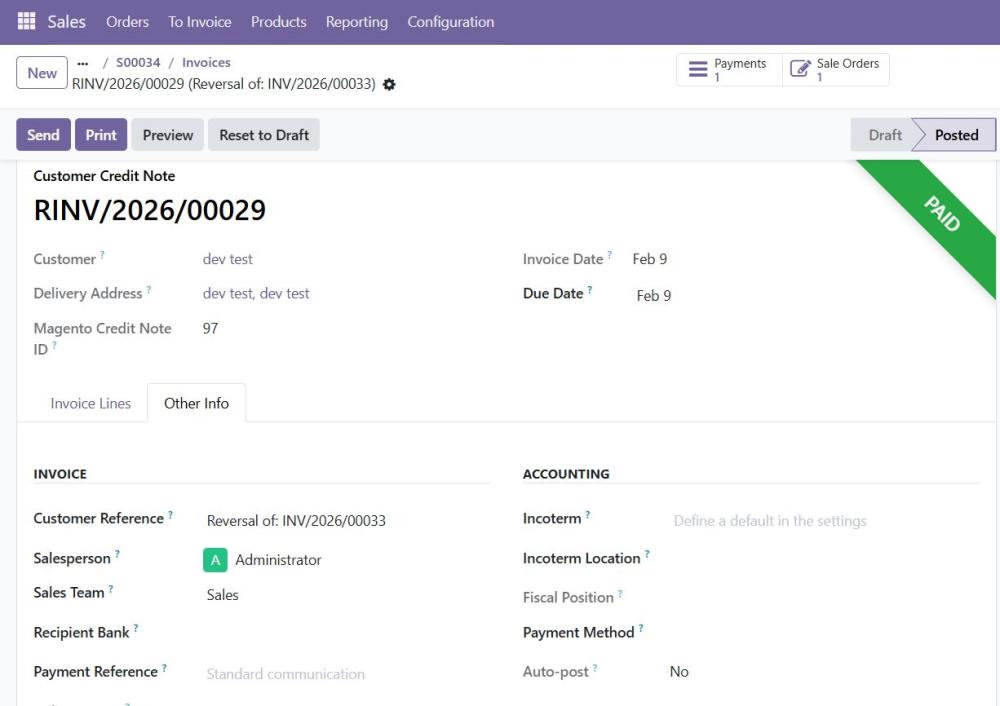Click the Administrator avatar icon
Viewport: 1000px width, 706px height.
pyautogui.click(x=214, y=560)
